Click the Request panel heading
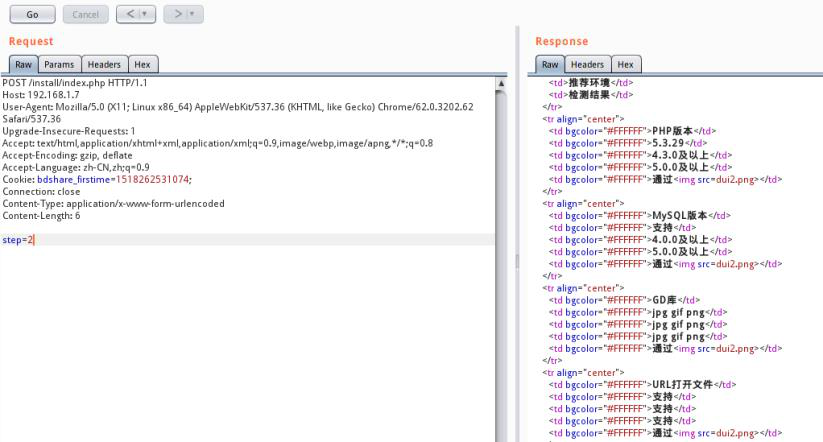The image size is (823, 442). coord(31,41)
